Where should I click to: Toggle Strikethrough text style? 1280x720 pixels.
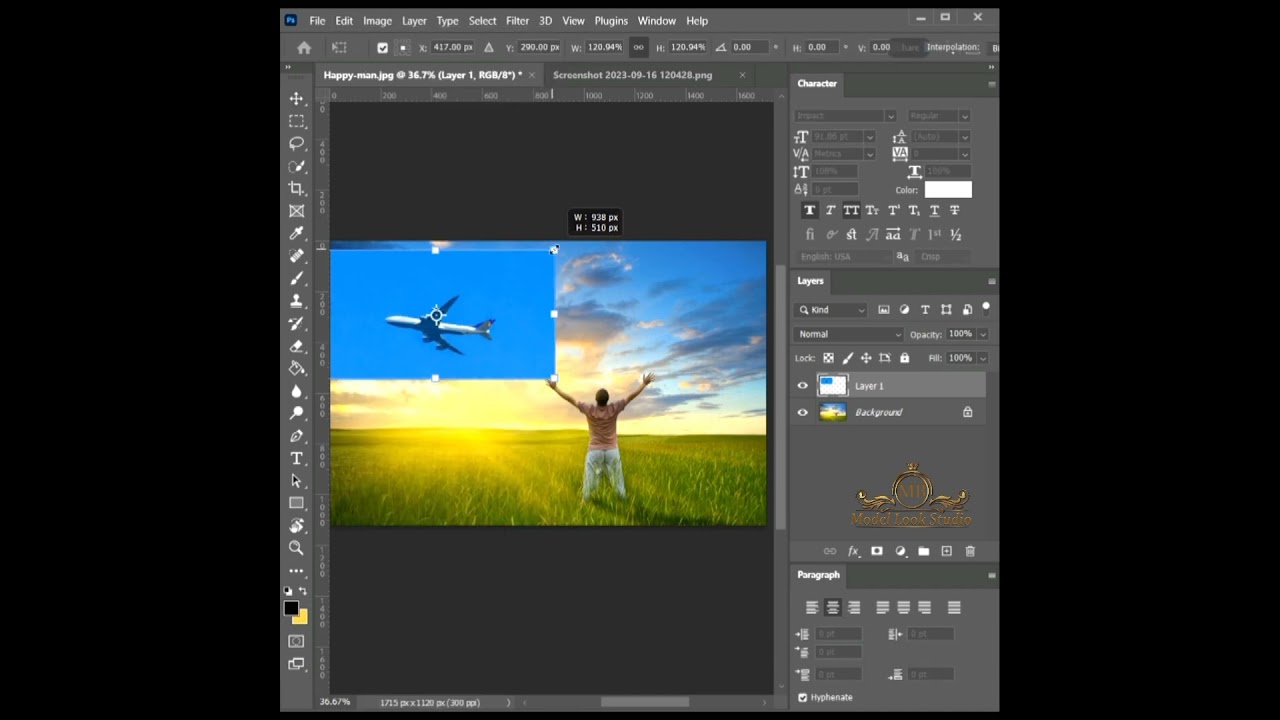tap(955, 211)
